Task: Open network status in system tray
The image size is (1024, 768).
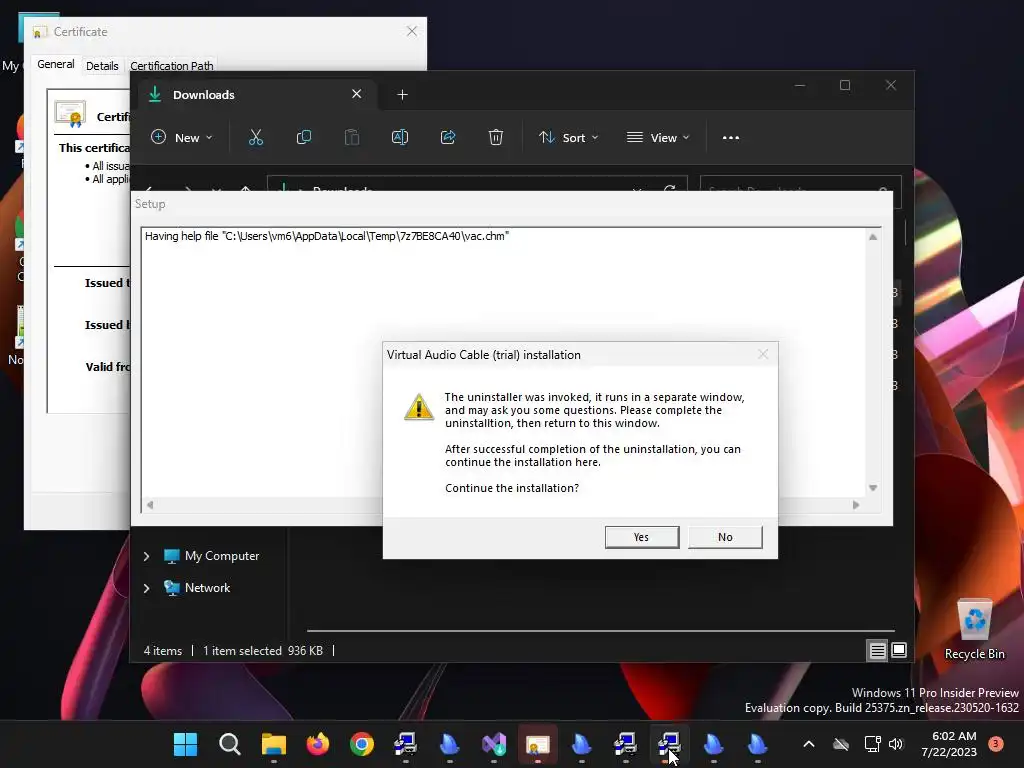Action: click(872, 744)
